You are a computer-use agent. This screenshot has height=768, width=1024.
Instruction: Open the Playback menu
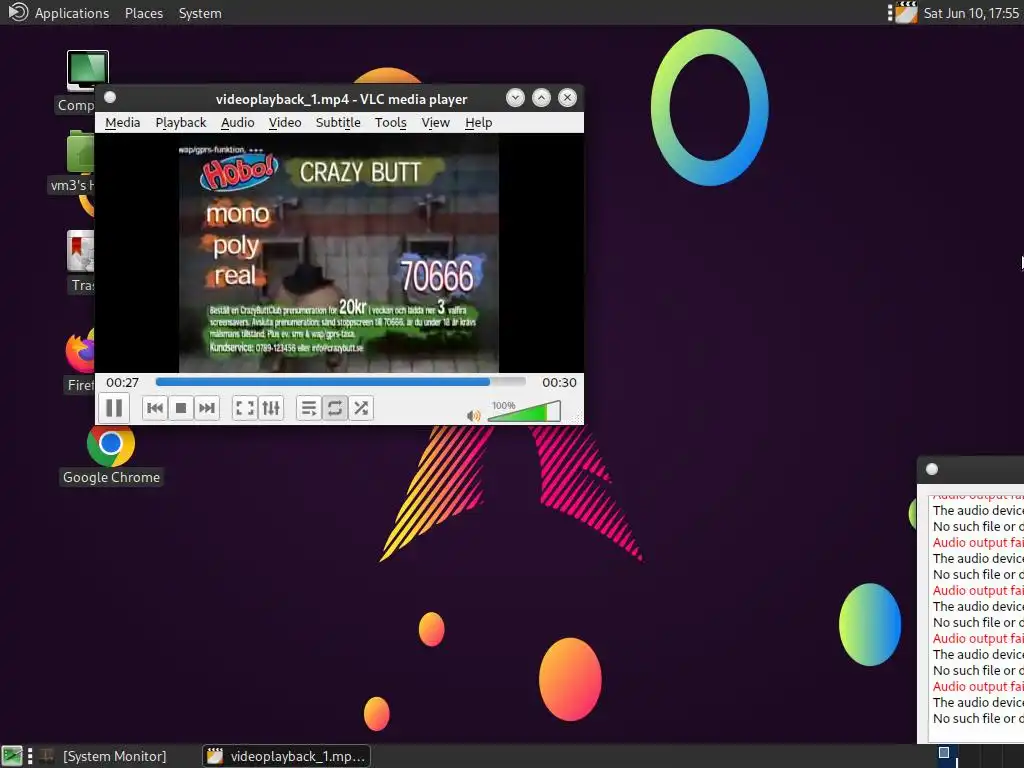[x=181, y=123]
